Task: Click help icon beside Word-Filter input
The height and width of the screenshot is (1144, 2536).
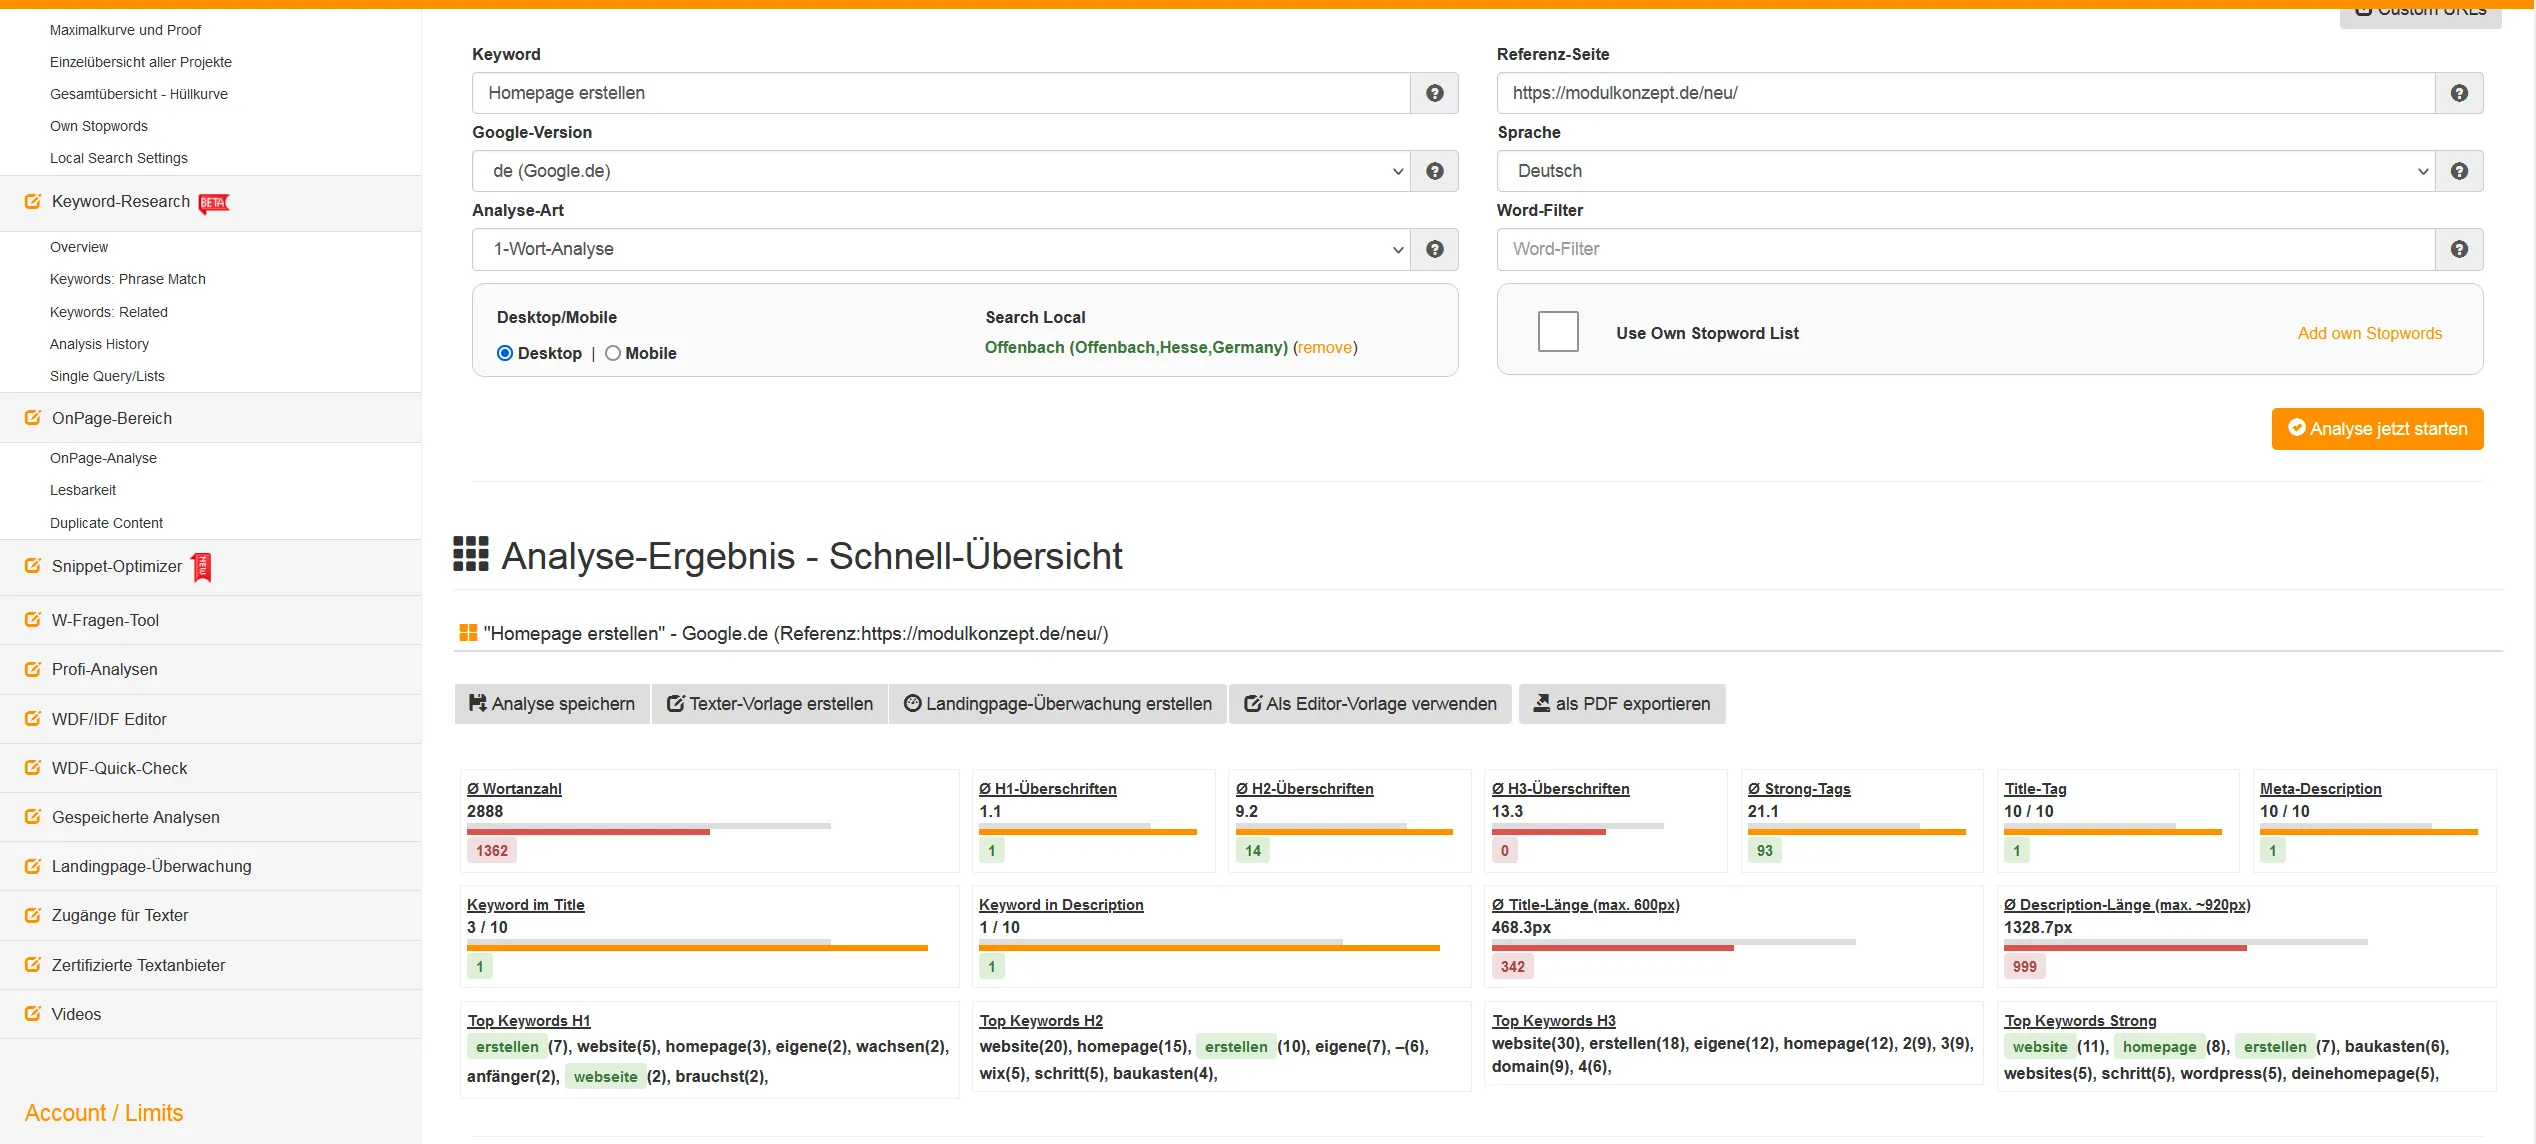Action: point(2459,249)
